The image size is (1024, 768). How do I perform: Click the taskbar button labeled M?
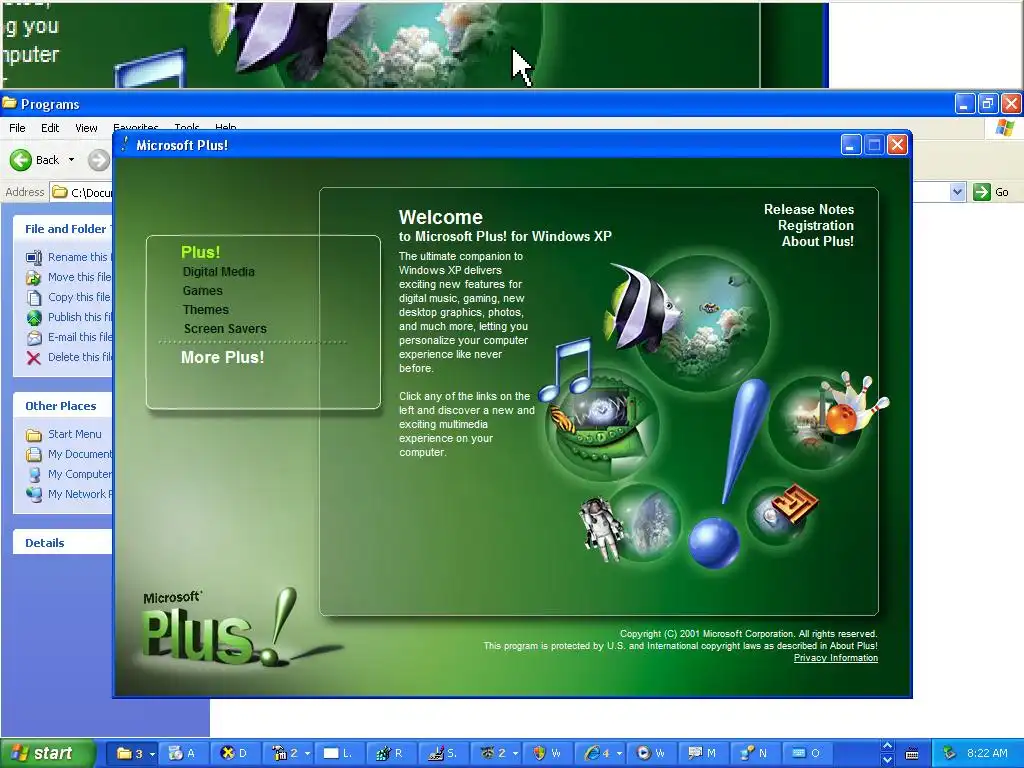click(704, 754)
